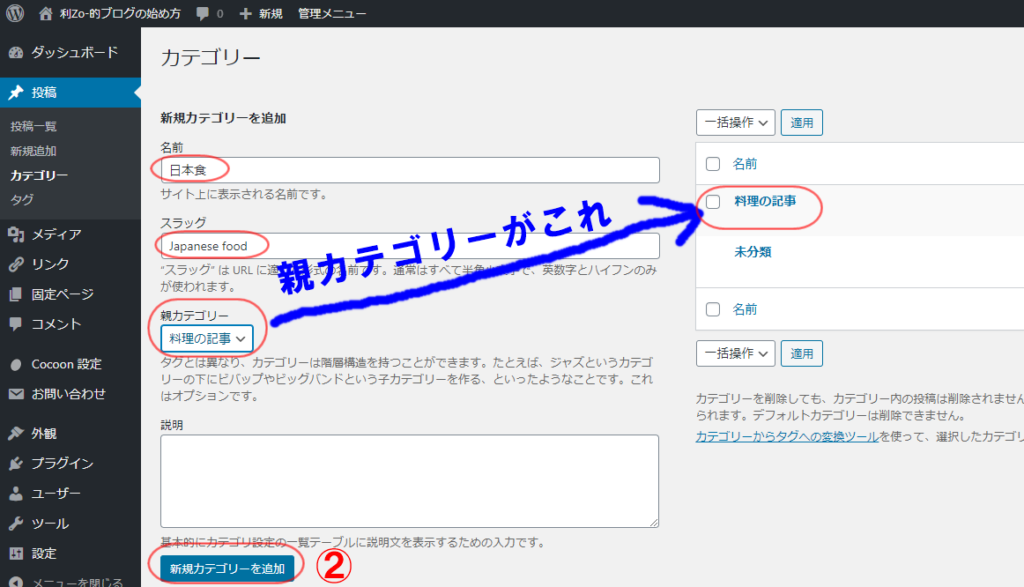Open 設定 settings in sidebar

(44, 553)
